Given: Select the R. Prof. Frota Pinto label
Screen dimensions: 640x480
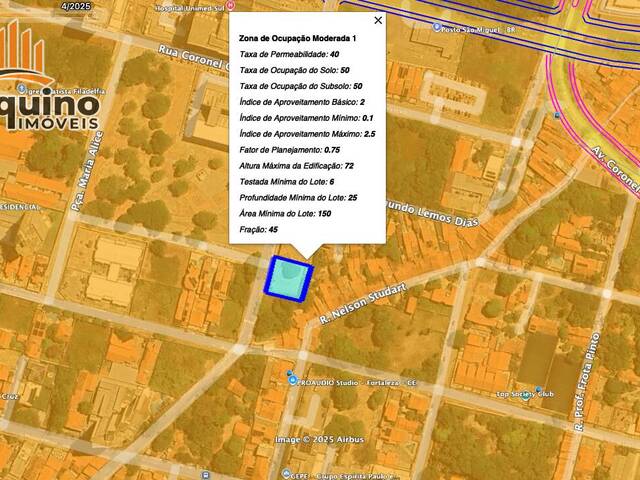Looking at the screenshot, I should point(587,382).
